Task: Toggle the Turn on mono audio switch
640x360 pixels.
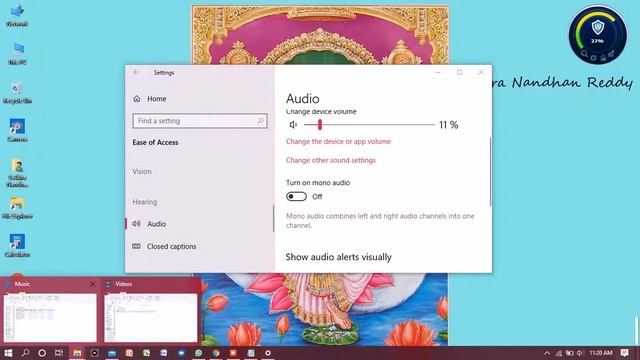Action: click(296, 197)
